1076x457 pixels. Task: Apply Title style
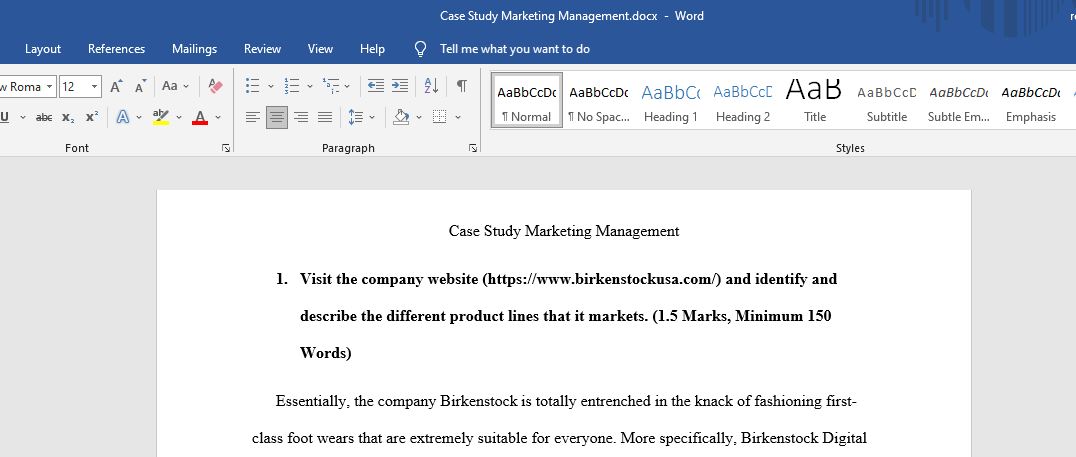(x=815, y=100)
